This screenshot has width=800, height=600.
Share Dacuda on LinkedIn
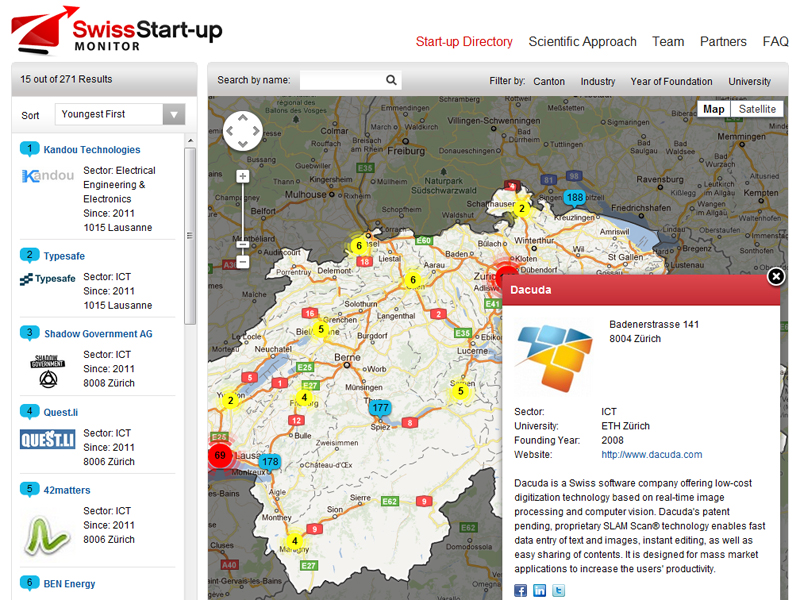coord(539,591)
